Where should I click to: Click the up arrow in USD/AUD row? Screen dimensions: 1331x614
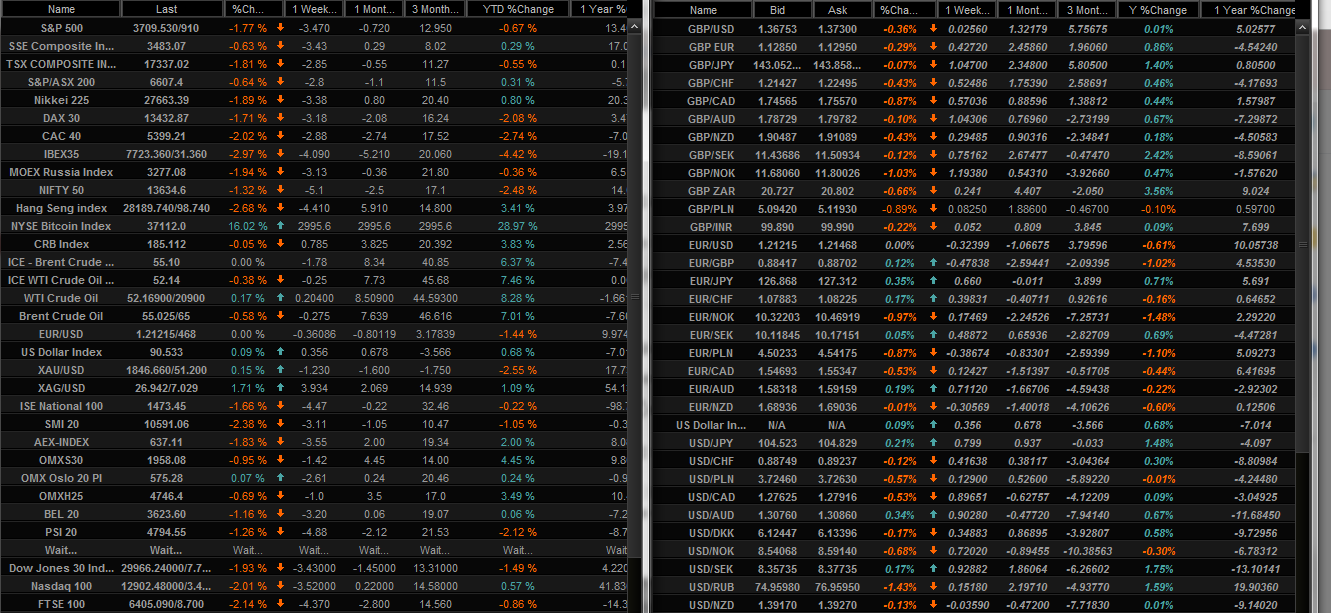931,515
